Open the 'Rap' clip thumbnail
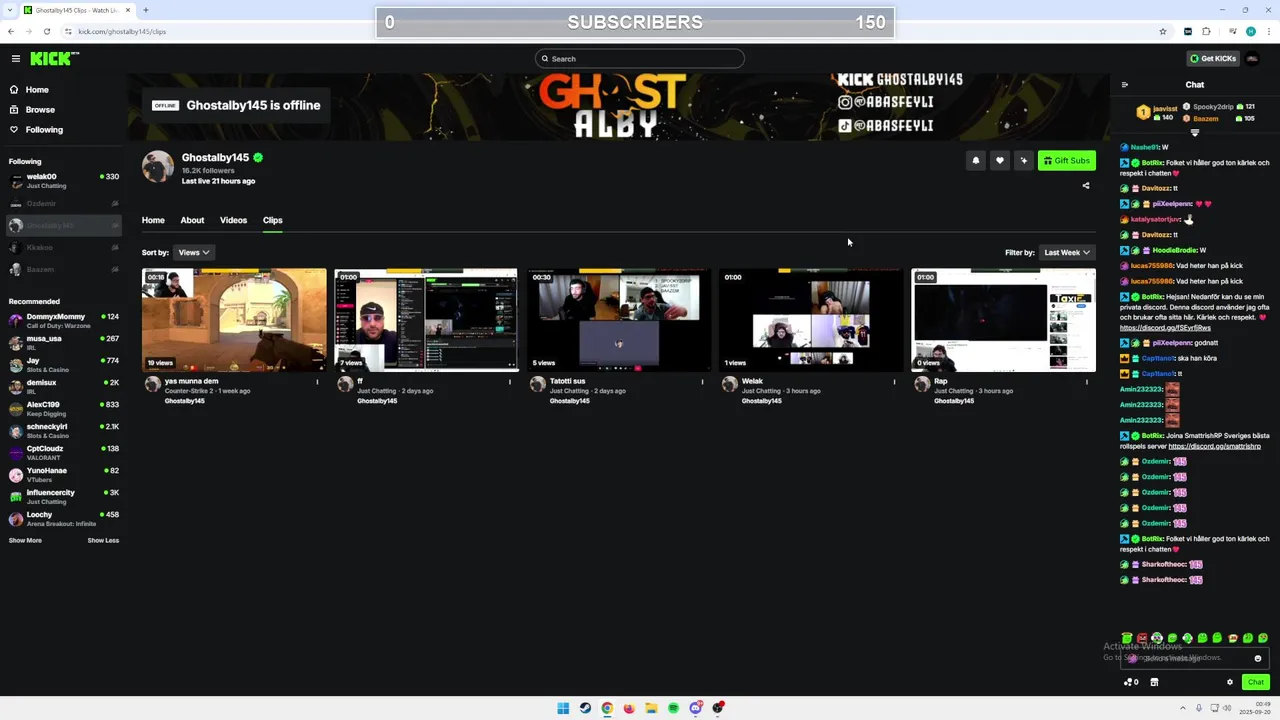This screenshot has height=720, width=1280. [1003, 320]
